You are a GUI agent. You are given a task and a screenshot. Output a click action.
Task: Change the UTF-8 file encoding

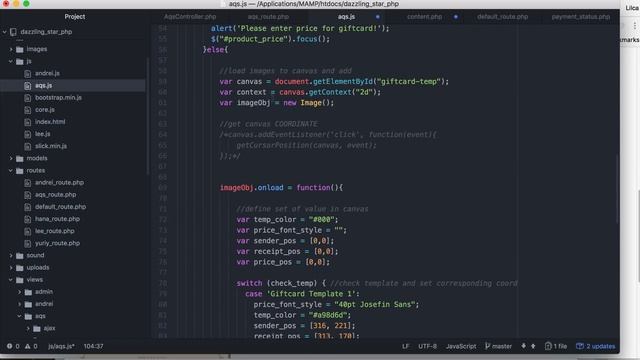click(427, 346)
